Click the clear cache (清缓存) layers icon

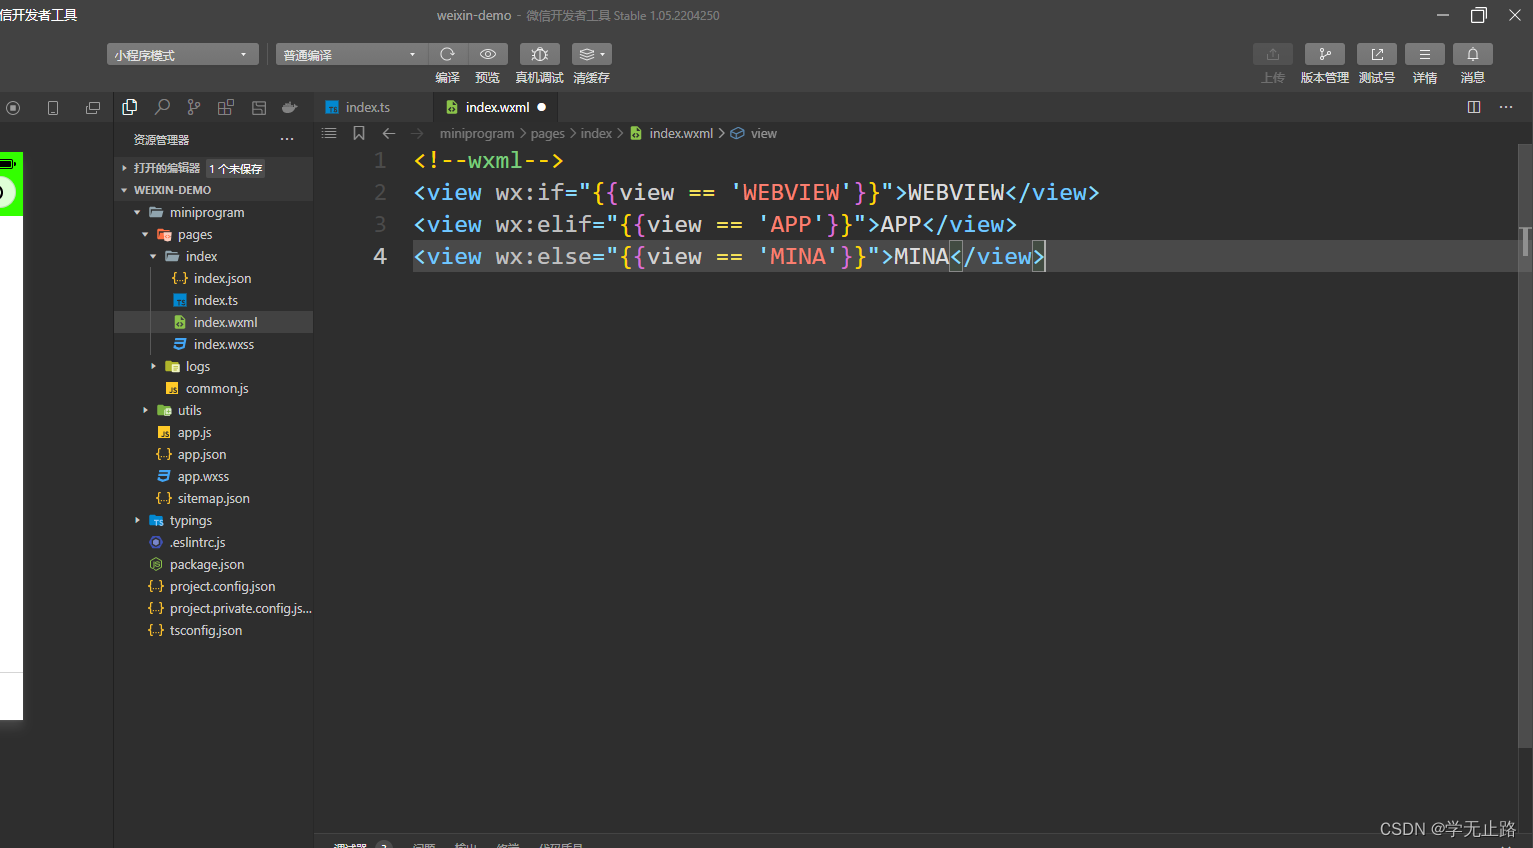click(586, 54)
